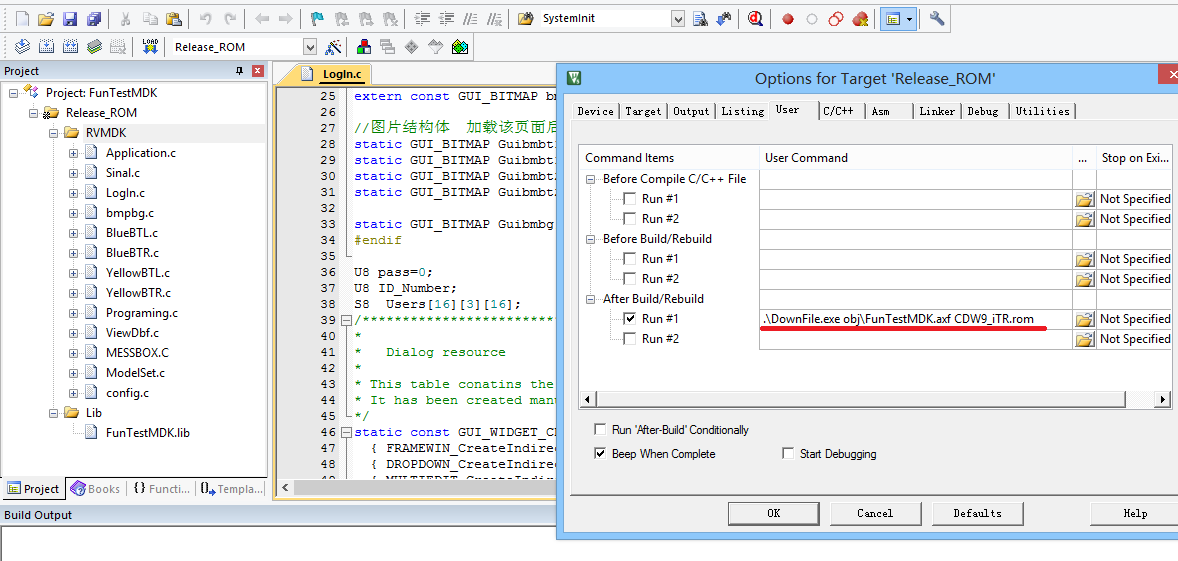
Task: Open the Debug tab
Action: coord(983,111)
